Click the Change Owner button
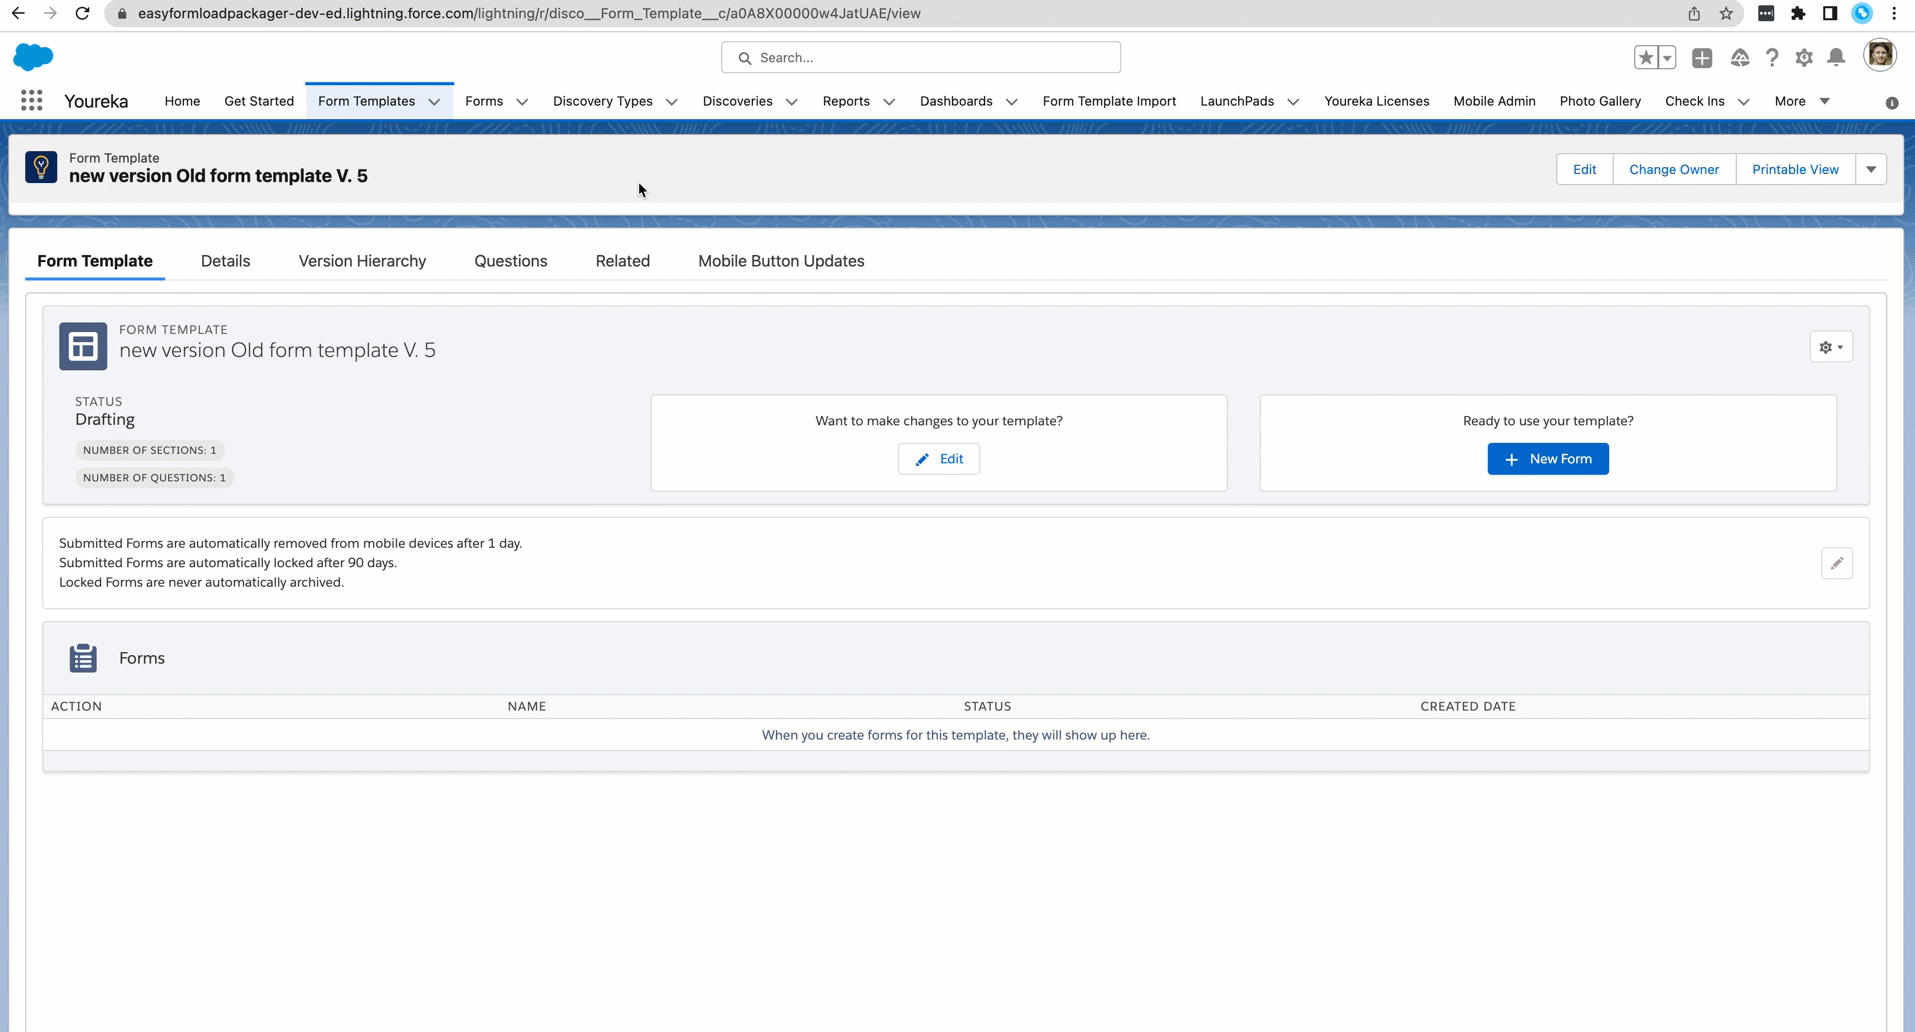 [x=1674, y=169]
